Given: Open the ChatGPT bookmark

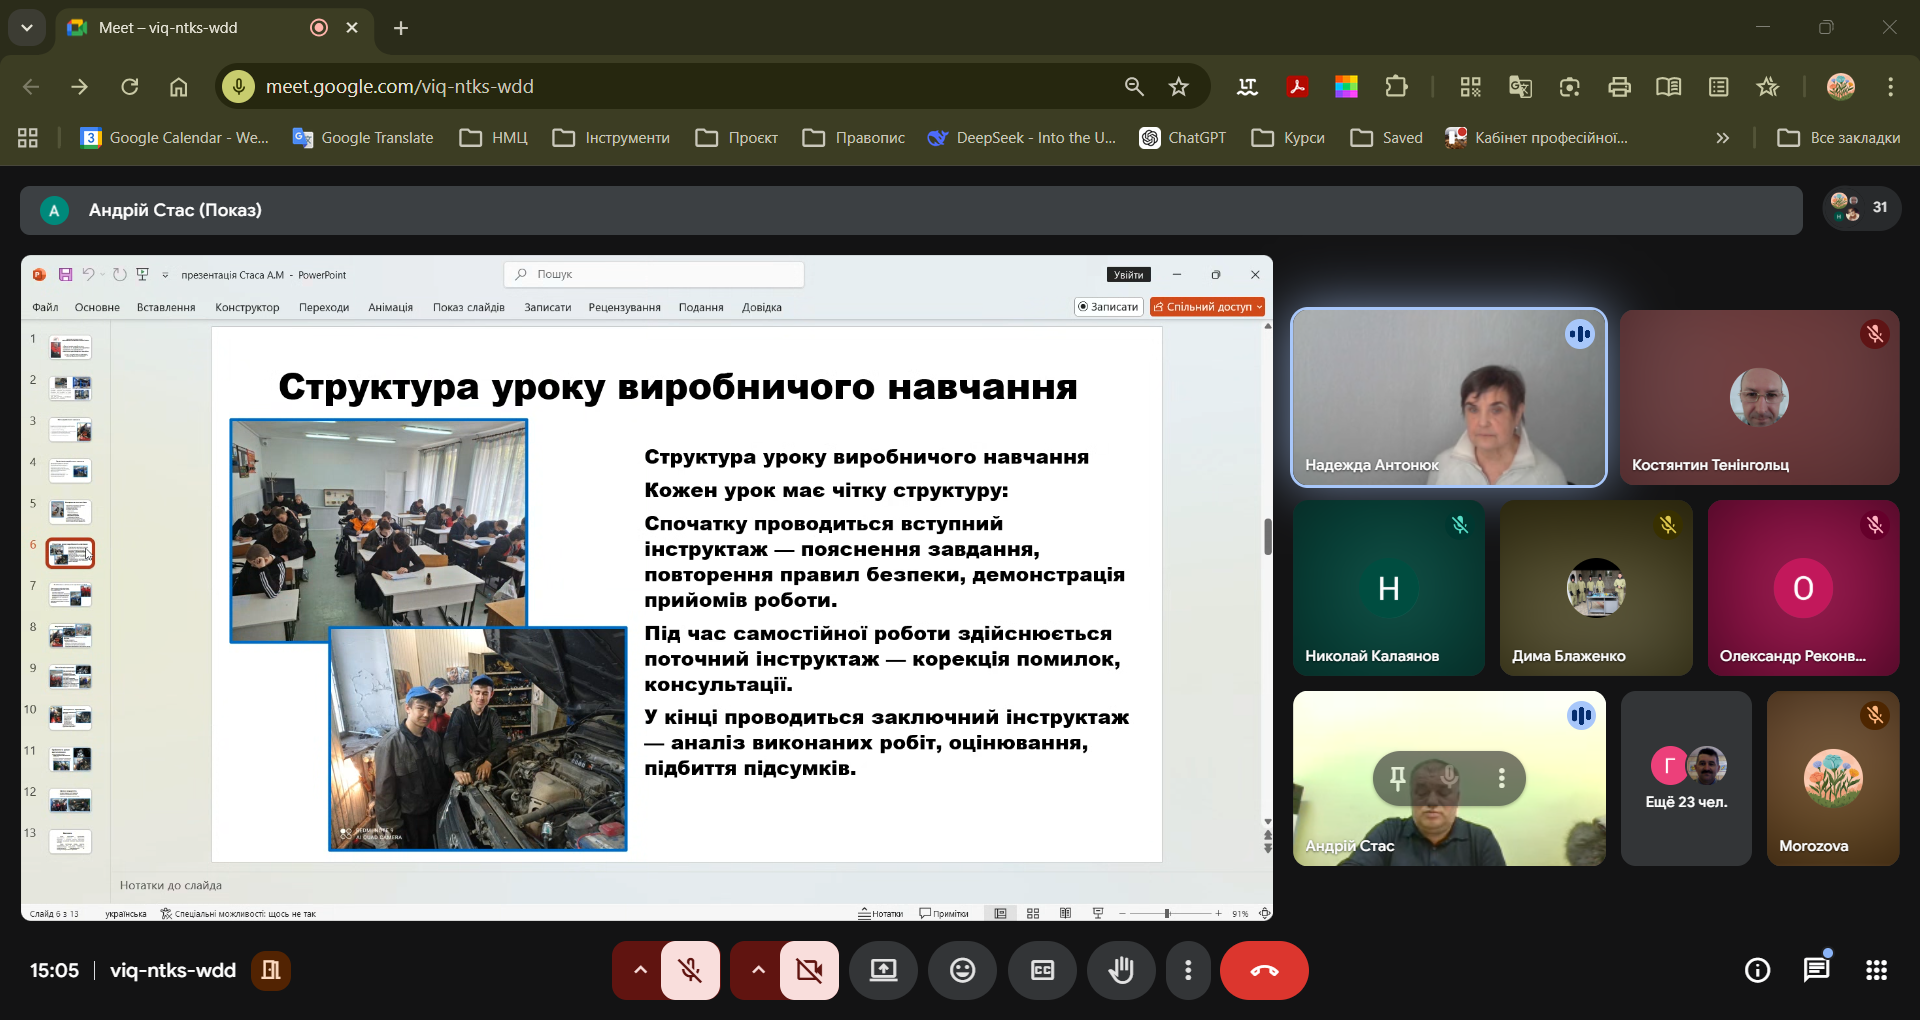Looking at the screenshot, I should click(x=1183, y=138).
